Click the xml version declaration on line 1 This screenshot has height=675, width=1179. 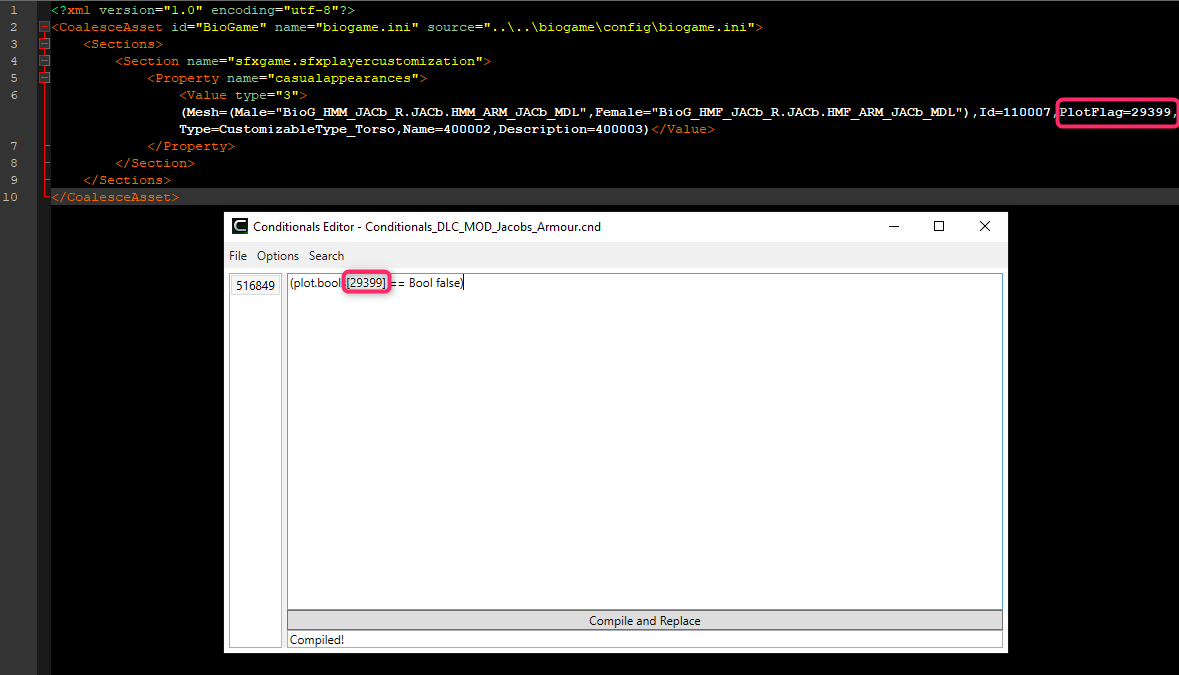[203, 11]
